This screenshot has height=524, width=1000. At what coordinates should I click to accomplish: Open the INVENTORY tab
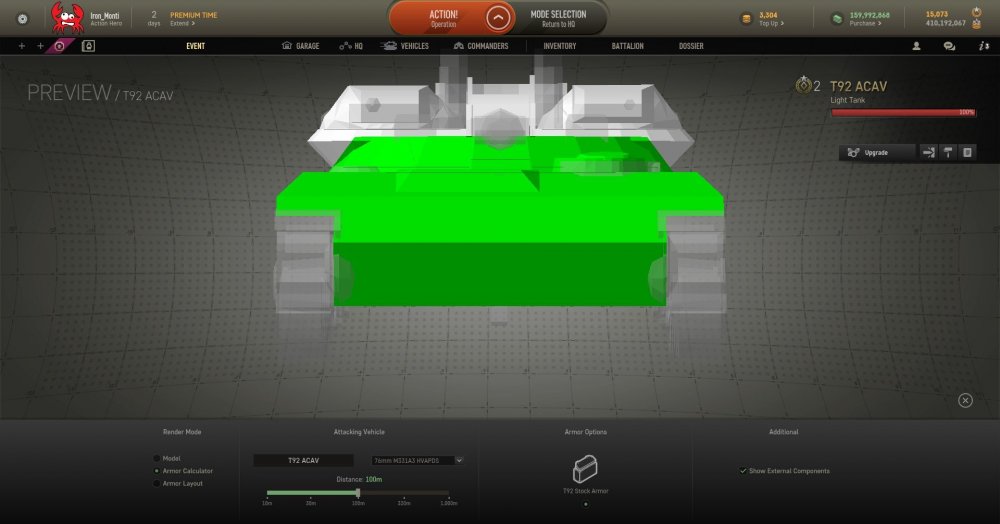tap(559, 46)
